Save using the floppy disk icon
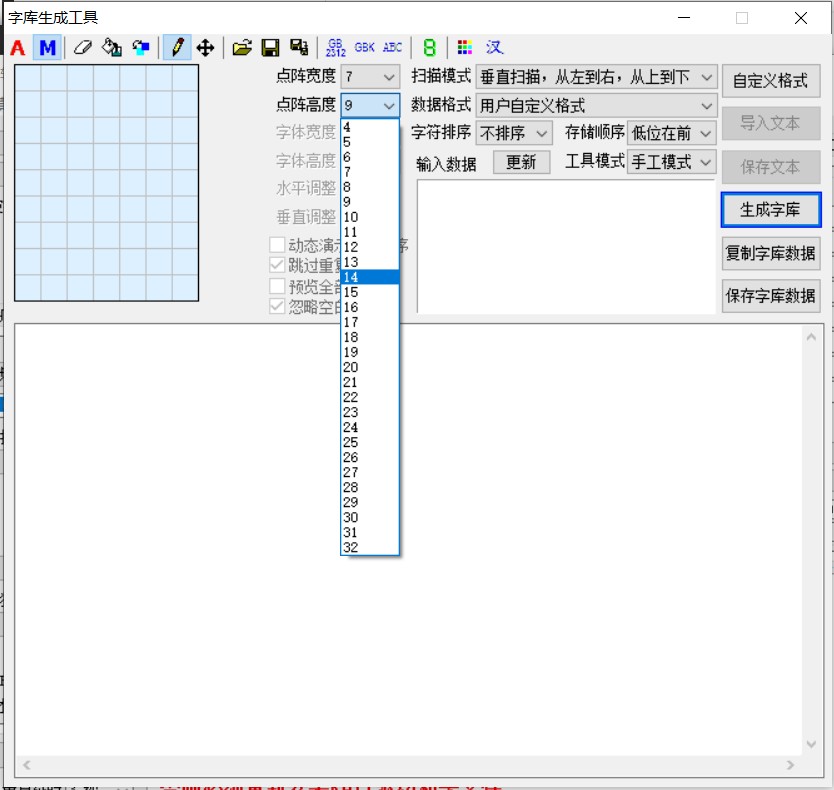 (x=270, y=48)
